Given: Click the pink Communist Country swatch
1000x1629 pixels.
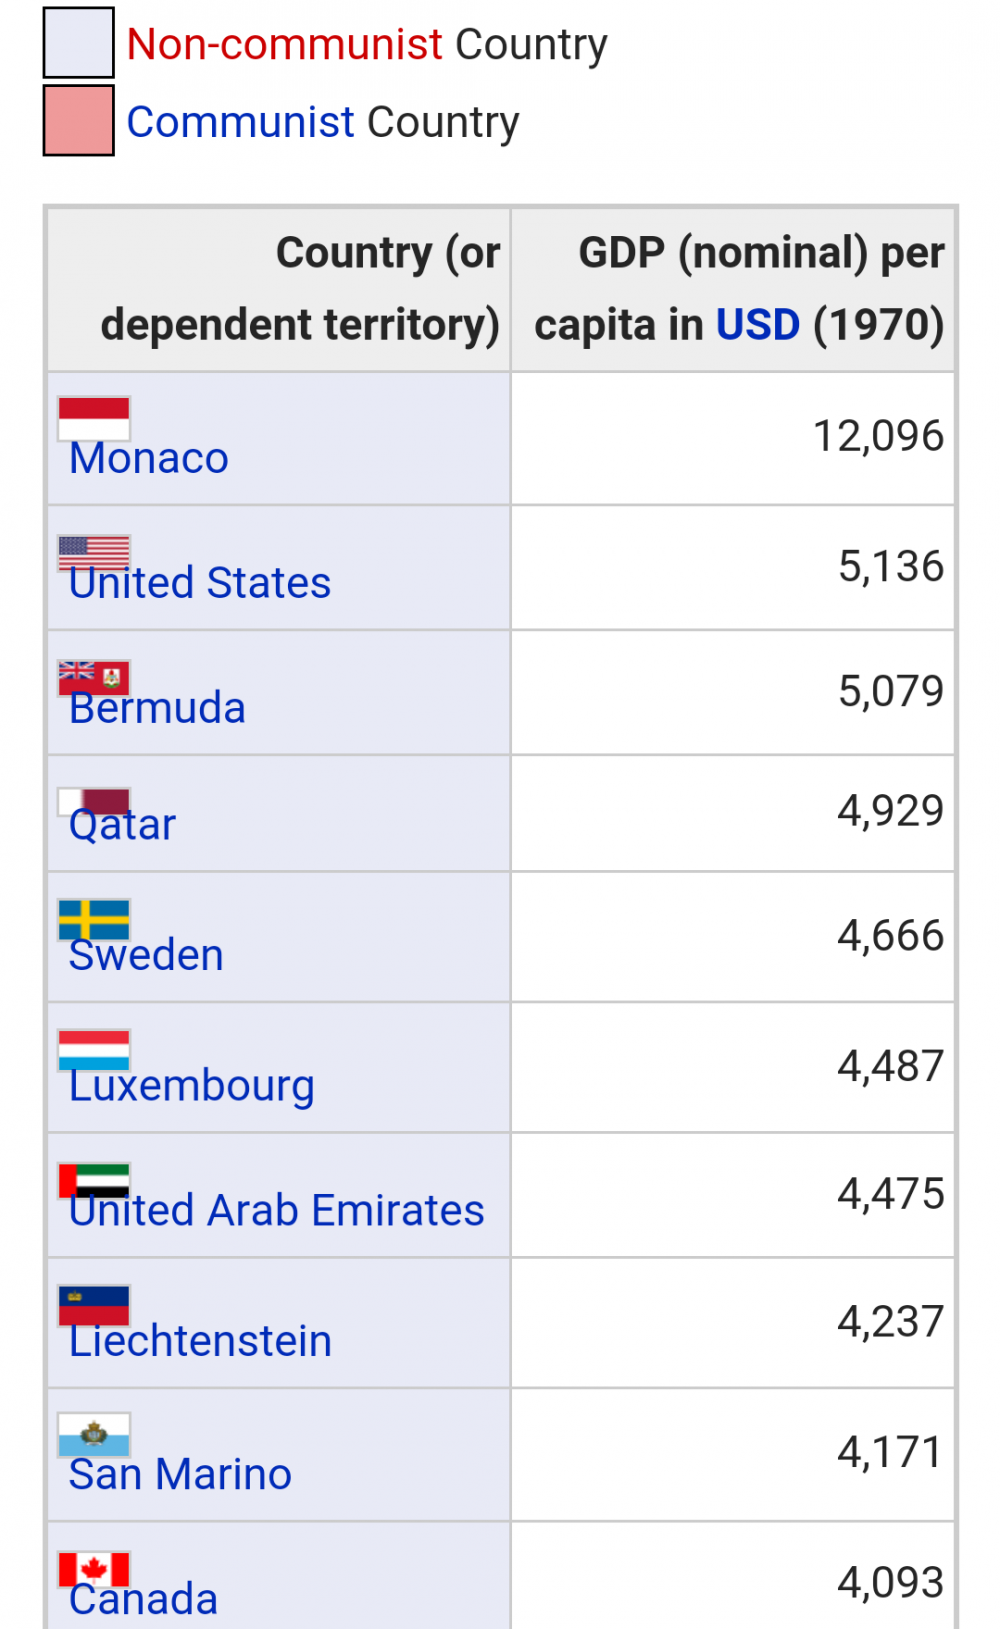Looking at the screenshot, I should click(x=78, y=121).
